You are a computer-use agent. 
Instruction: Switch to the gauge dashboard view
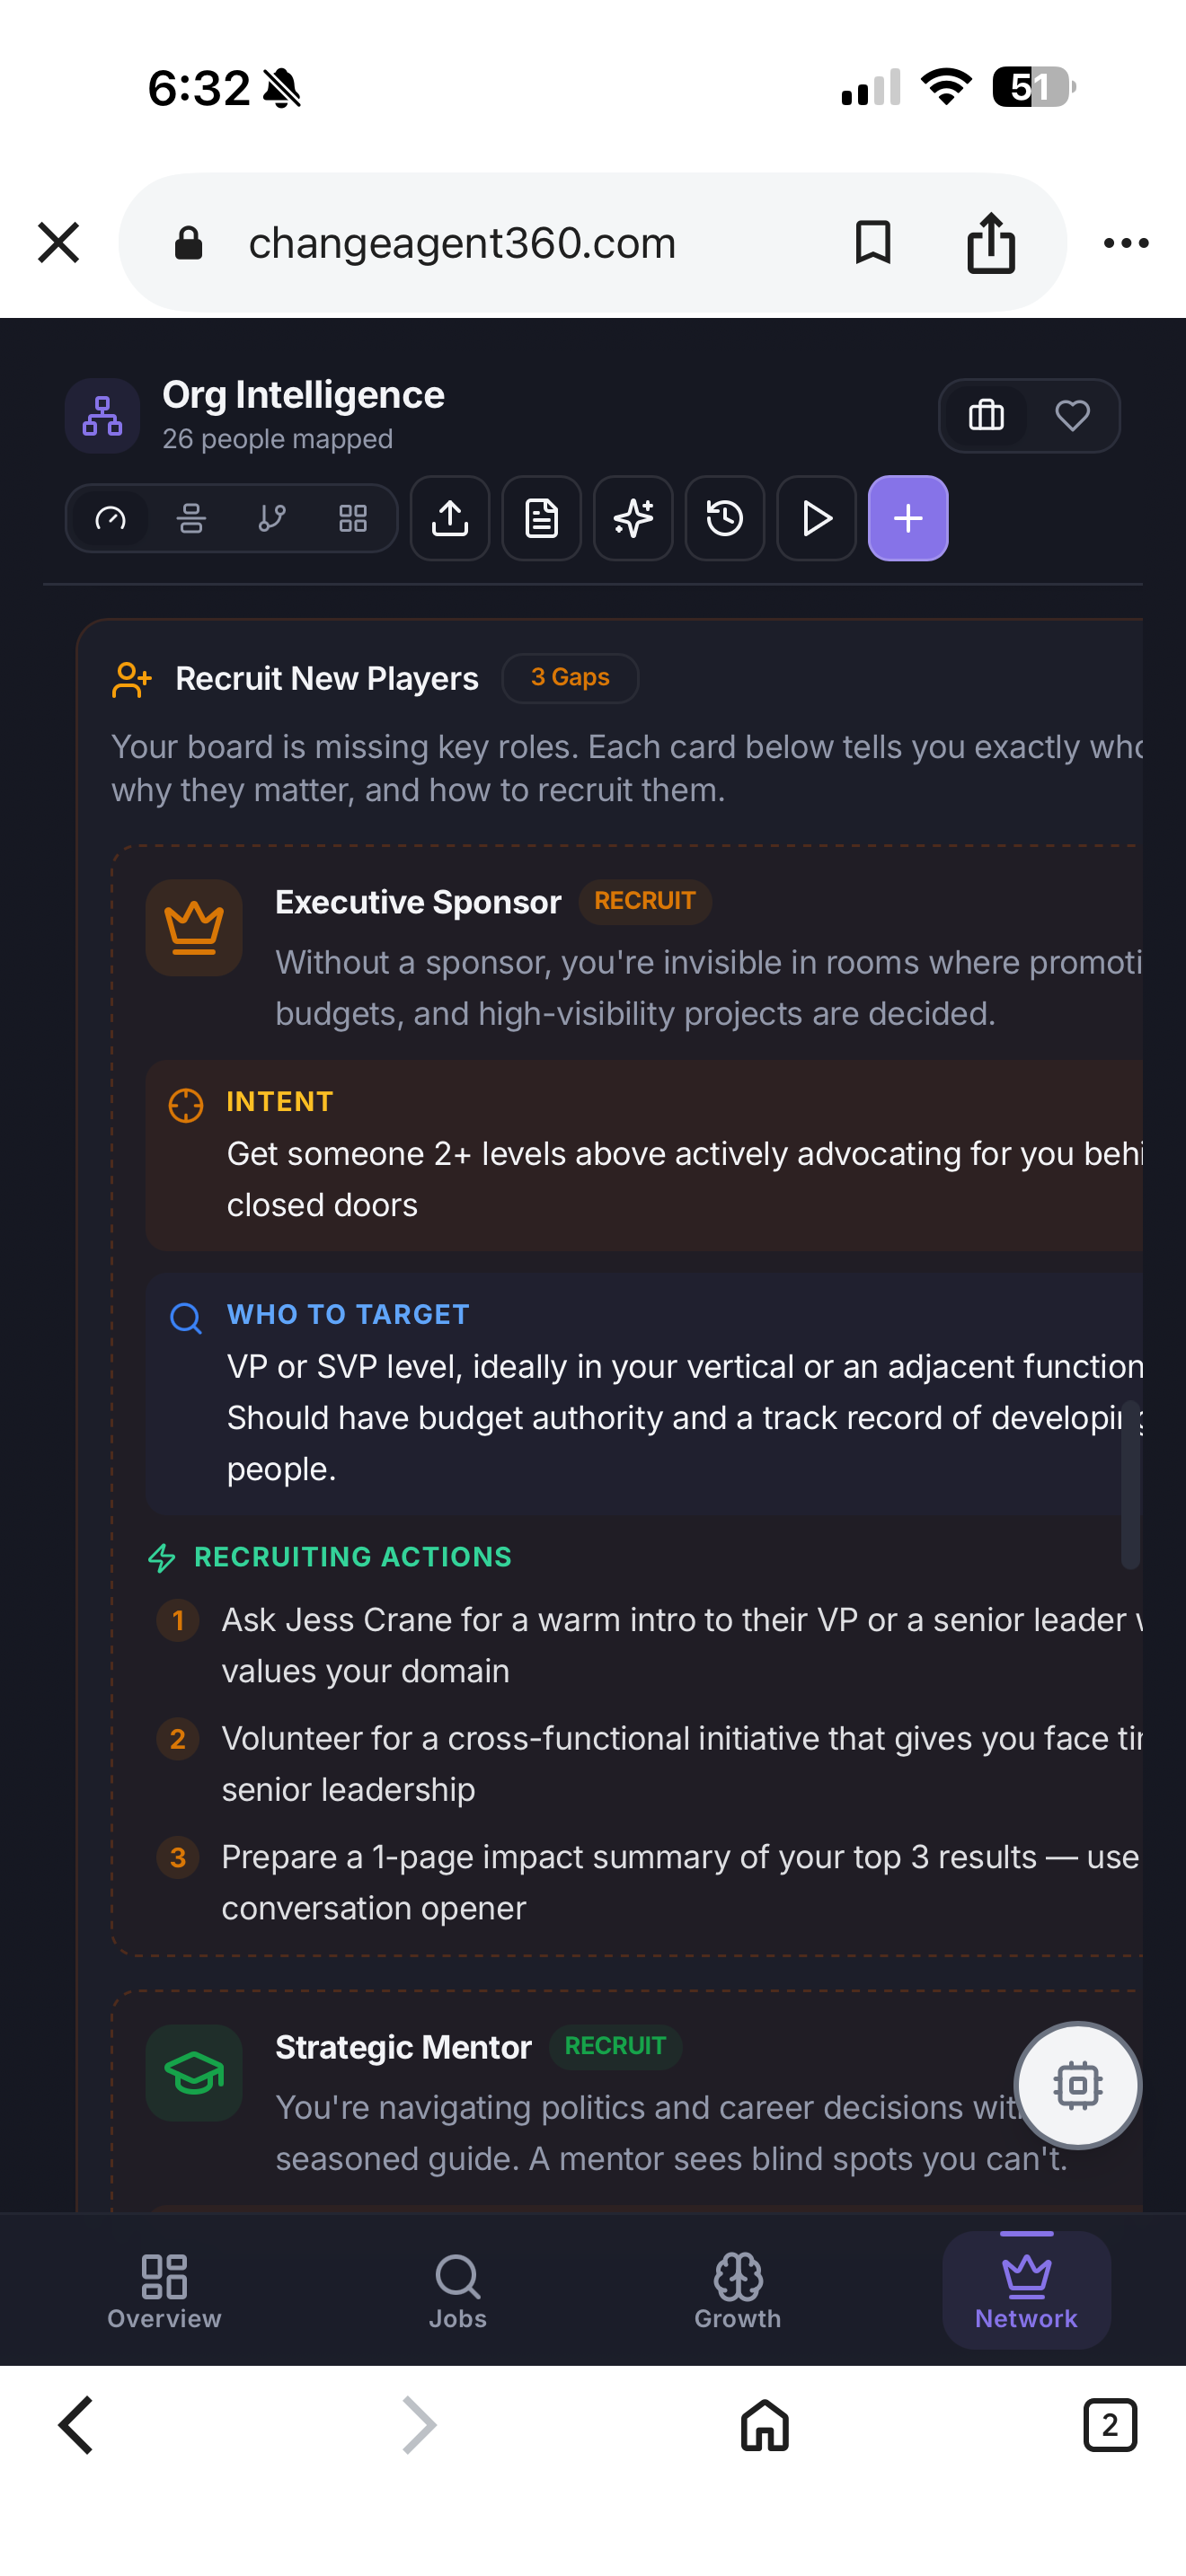point(110,518)
